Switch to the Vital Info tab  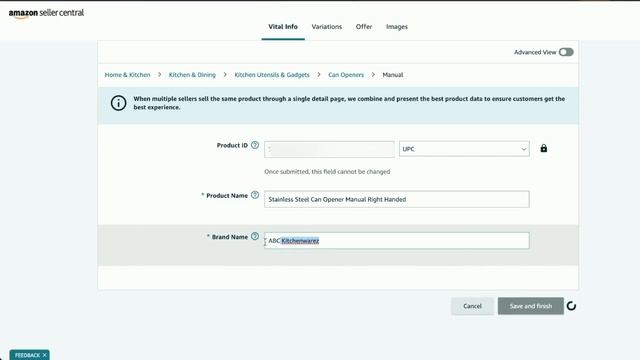(x=283, y=27)
